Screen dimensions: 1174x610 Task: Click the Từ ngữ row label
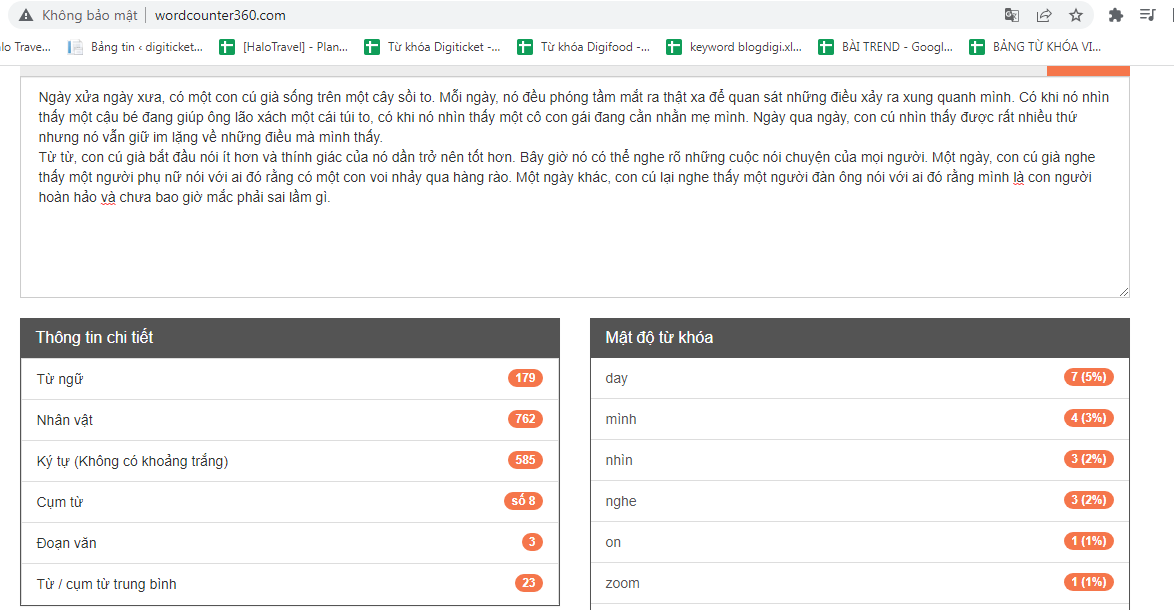tap(60, 379)
